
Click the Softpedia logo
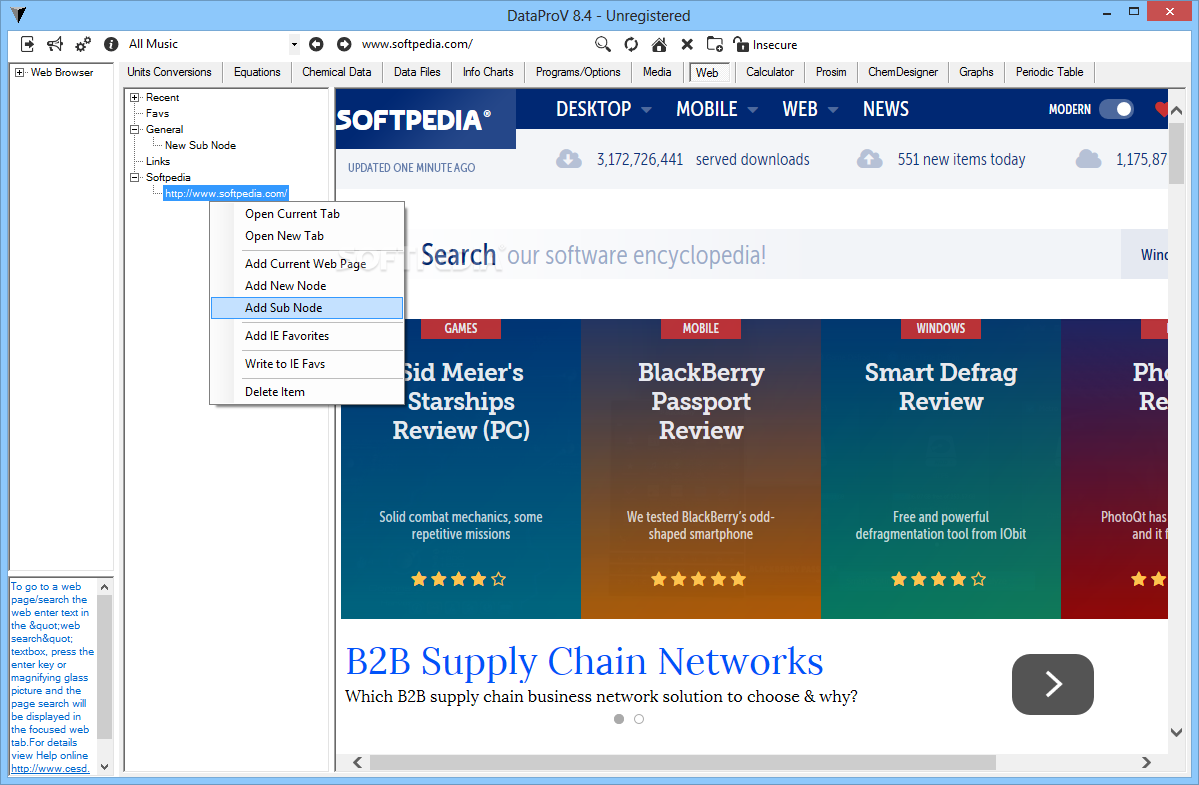[414, 120]
